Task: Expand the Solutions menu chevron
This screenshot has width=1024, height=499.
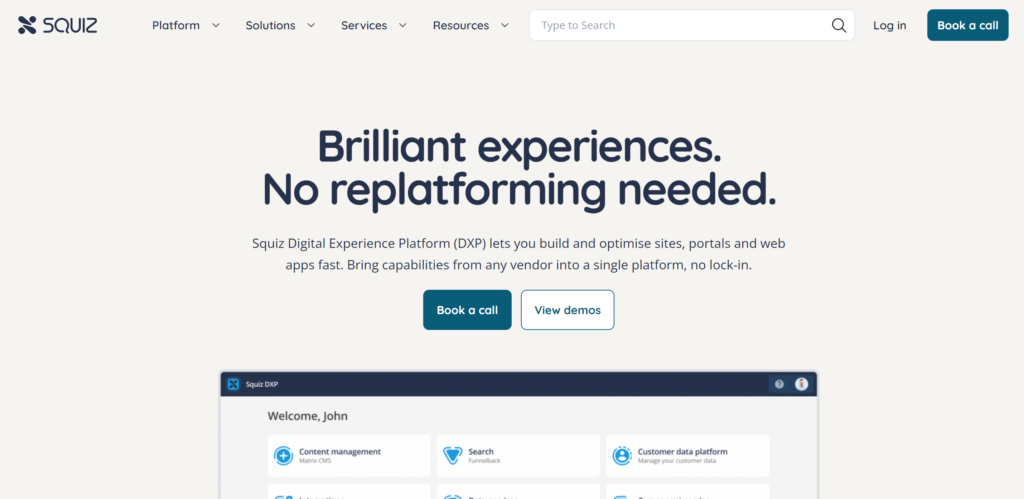Action: 312,25
